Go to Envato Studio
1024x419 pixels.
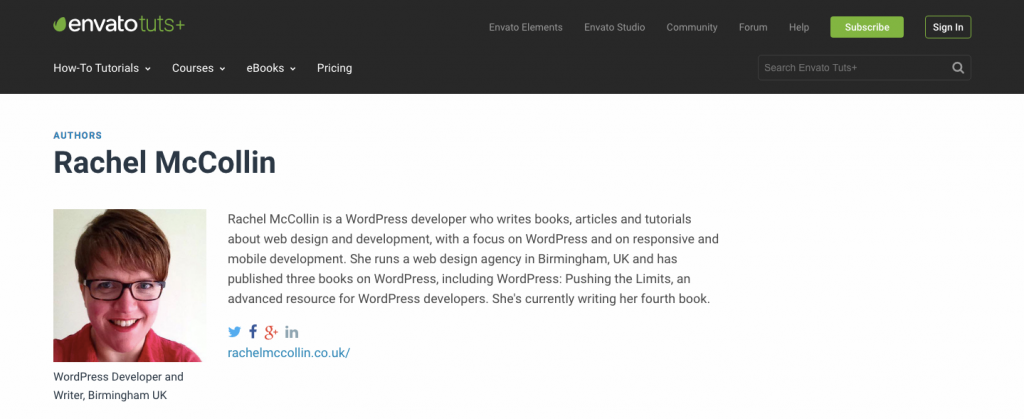coord(615,27)
